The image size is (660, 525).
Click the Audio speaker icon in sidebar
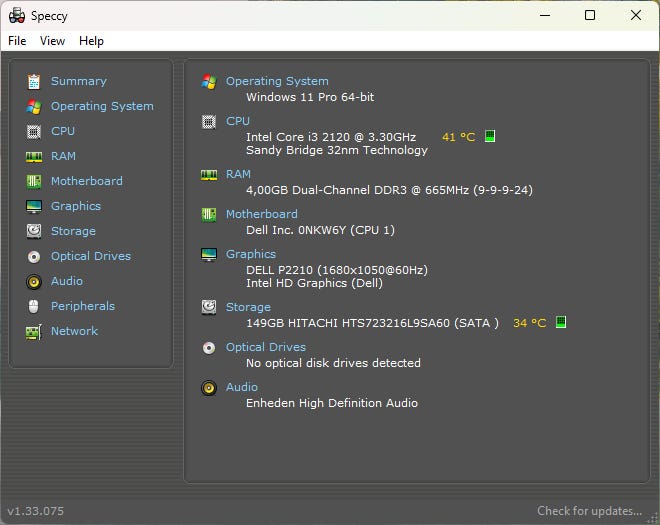pyautogui.click(x=34, y=281)
